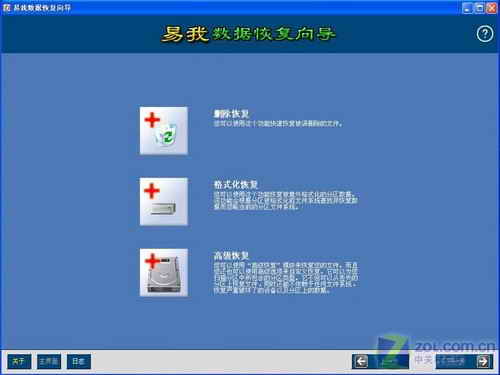
Task: Click the 主界面 (Home) button
Action: (x=49, y=361)
